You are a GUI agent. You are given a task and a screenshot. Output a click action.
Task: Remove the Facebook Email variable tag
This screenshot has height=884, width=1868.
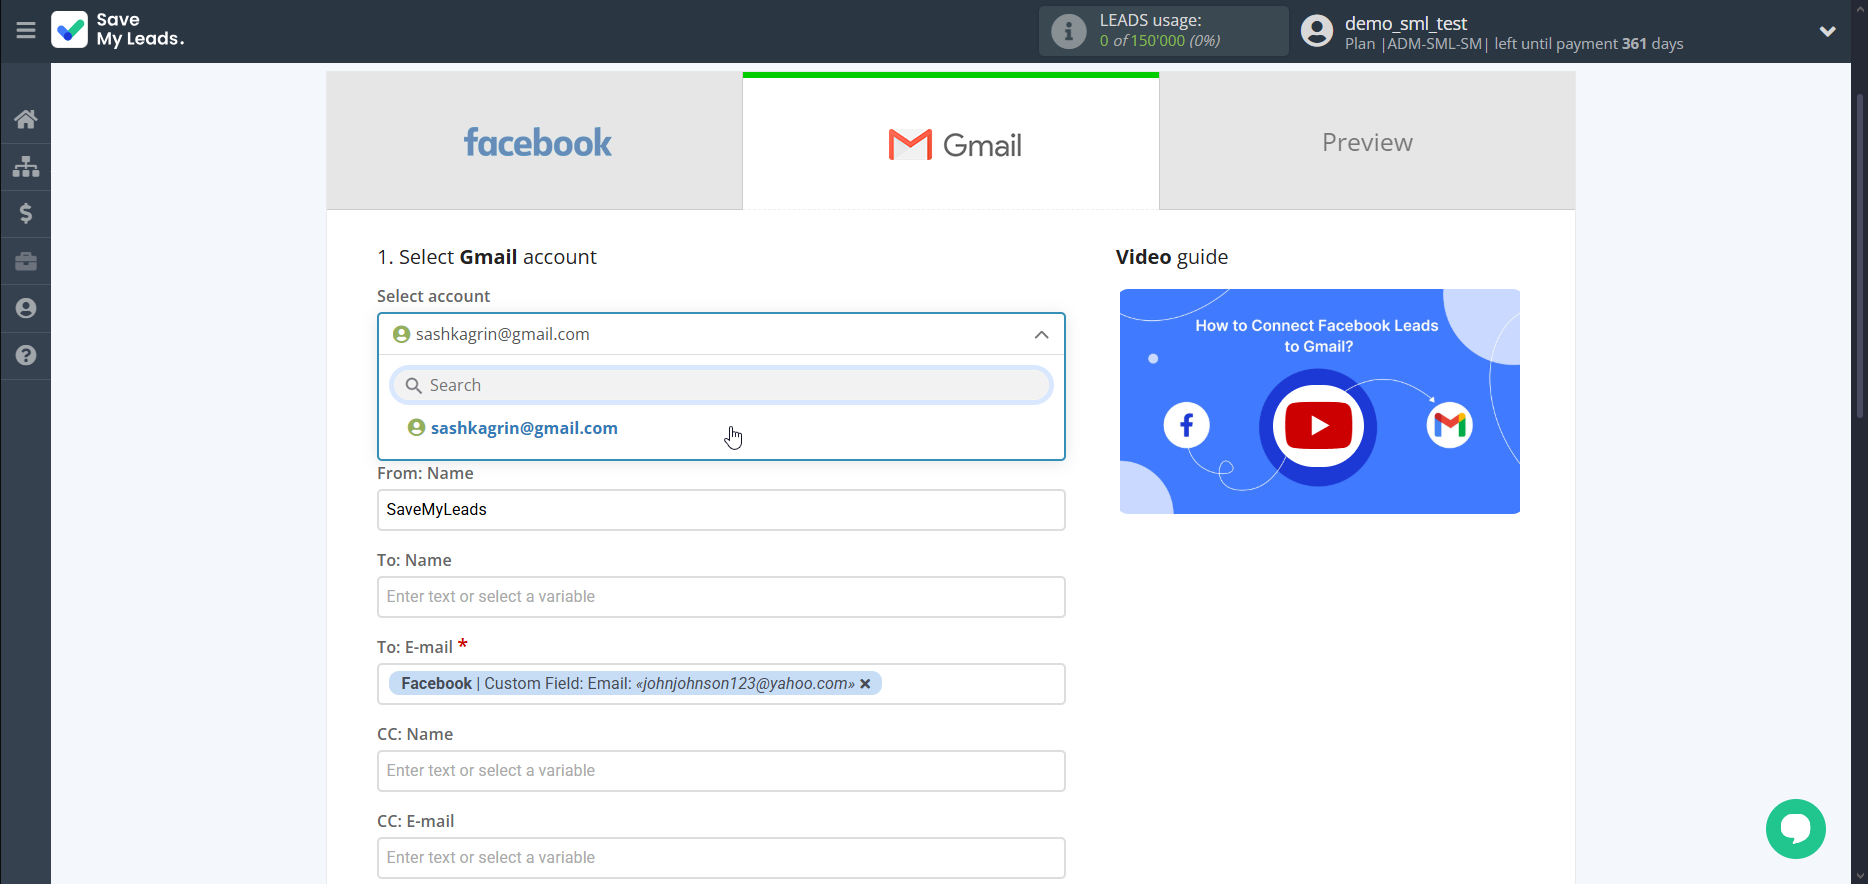(865, 684)
